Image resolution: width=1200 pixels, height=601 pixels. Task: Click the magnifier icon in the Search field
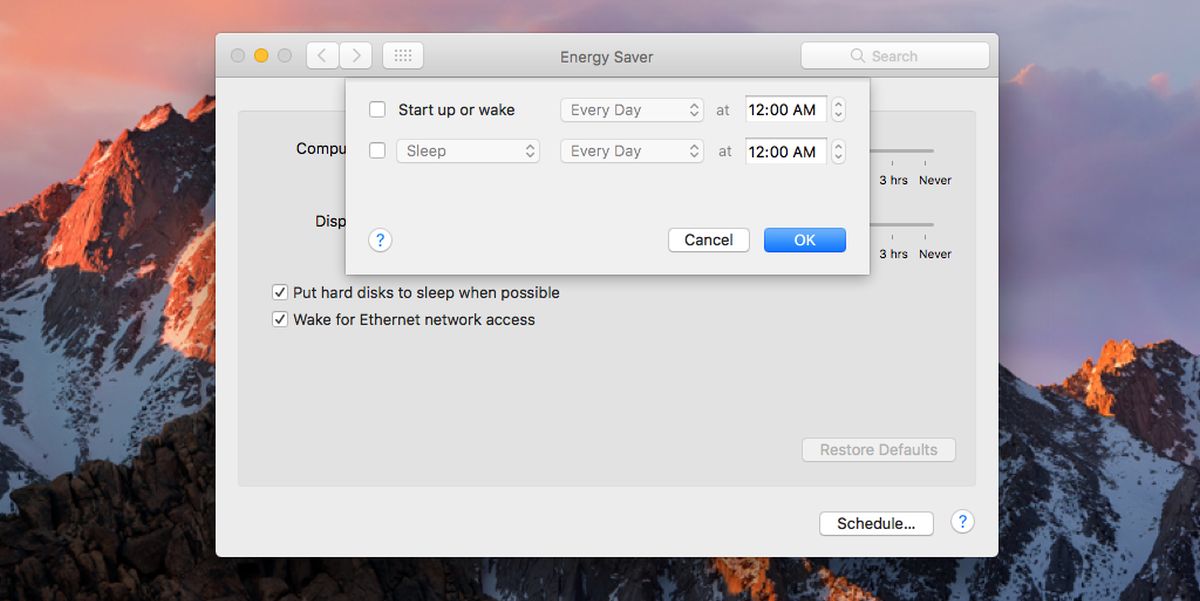(858, 56)
